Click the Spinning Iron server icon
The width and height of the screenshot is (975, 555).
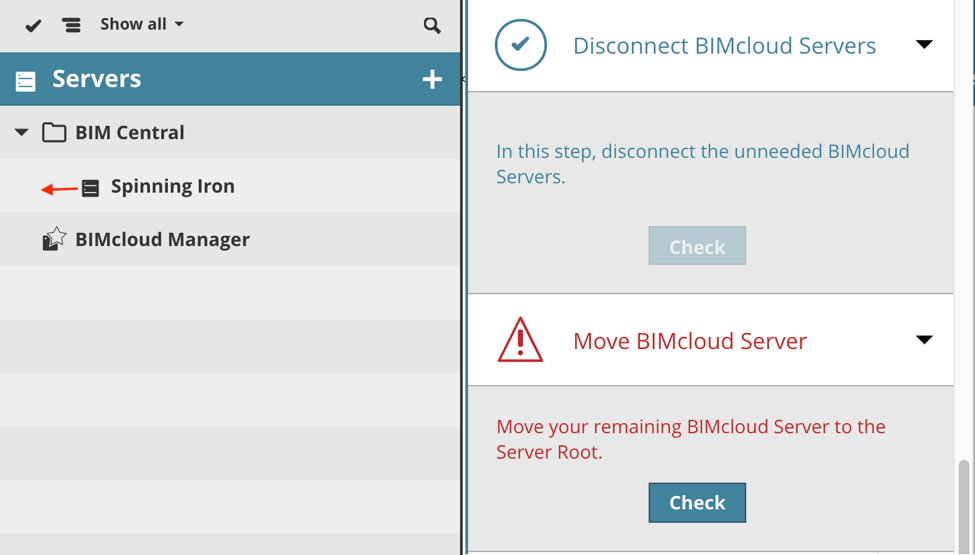(90, 187)
